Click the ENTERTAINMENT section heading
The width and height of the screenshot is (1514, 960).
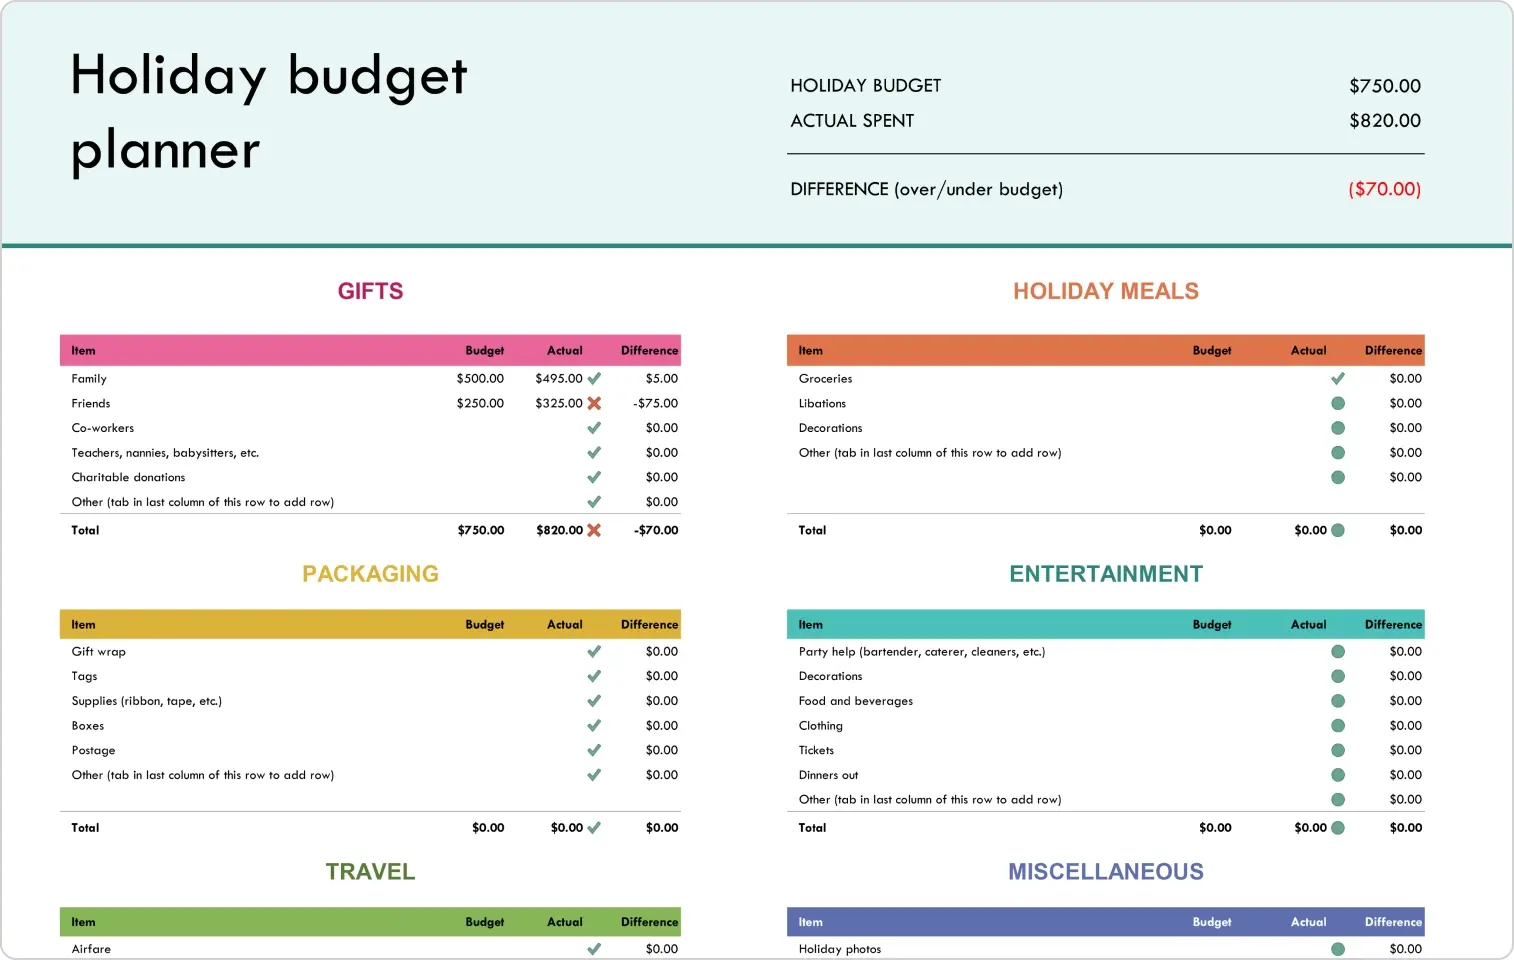click(x=1106, y=574)
